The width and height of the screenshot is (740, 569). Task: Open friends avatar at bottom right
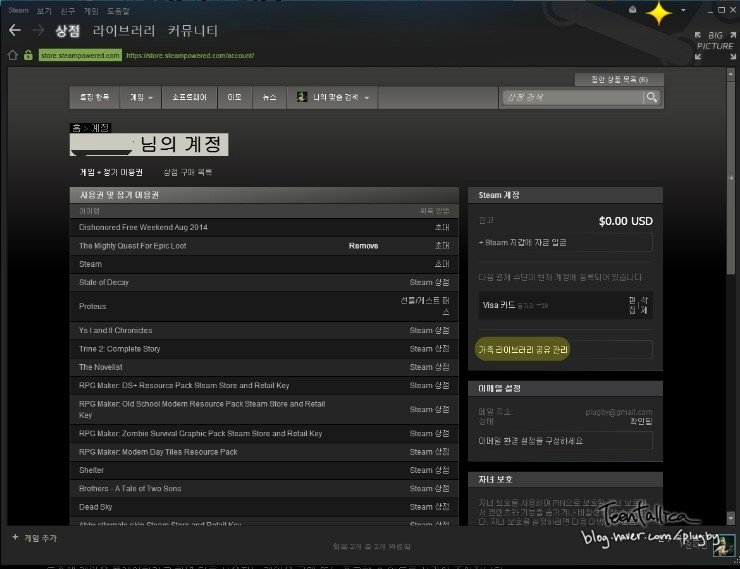point(723,546)
